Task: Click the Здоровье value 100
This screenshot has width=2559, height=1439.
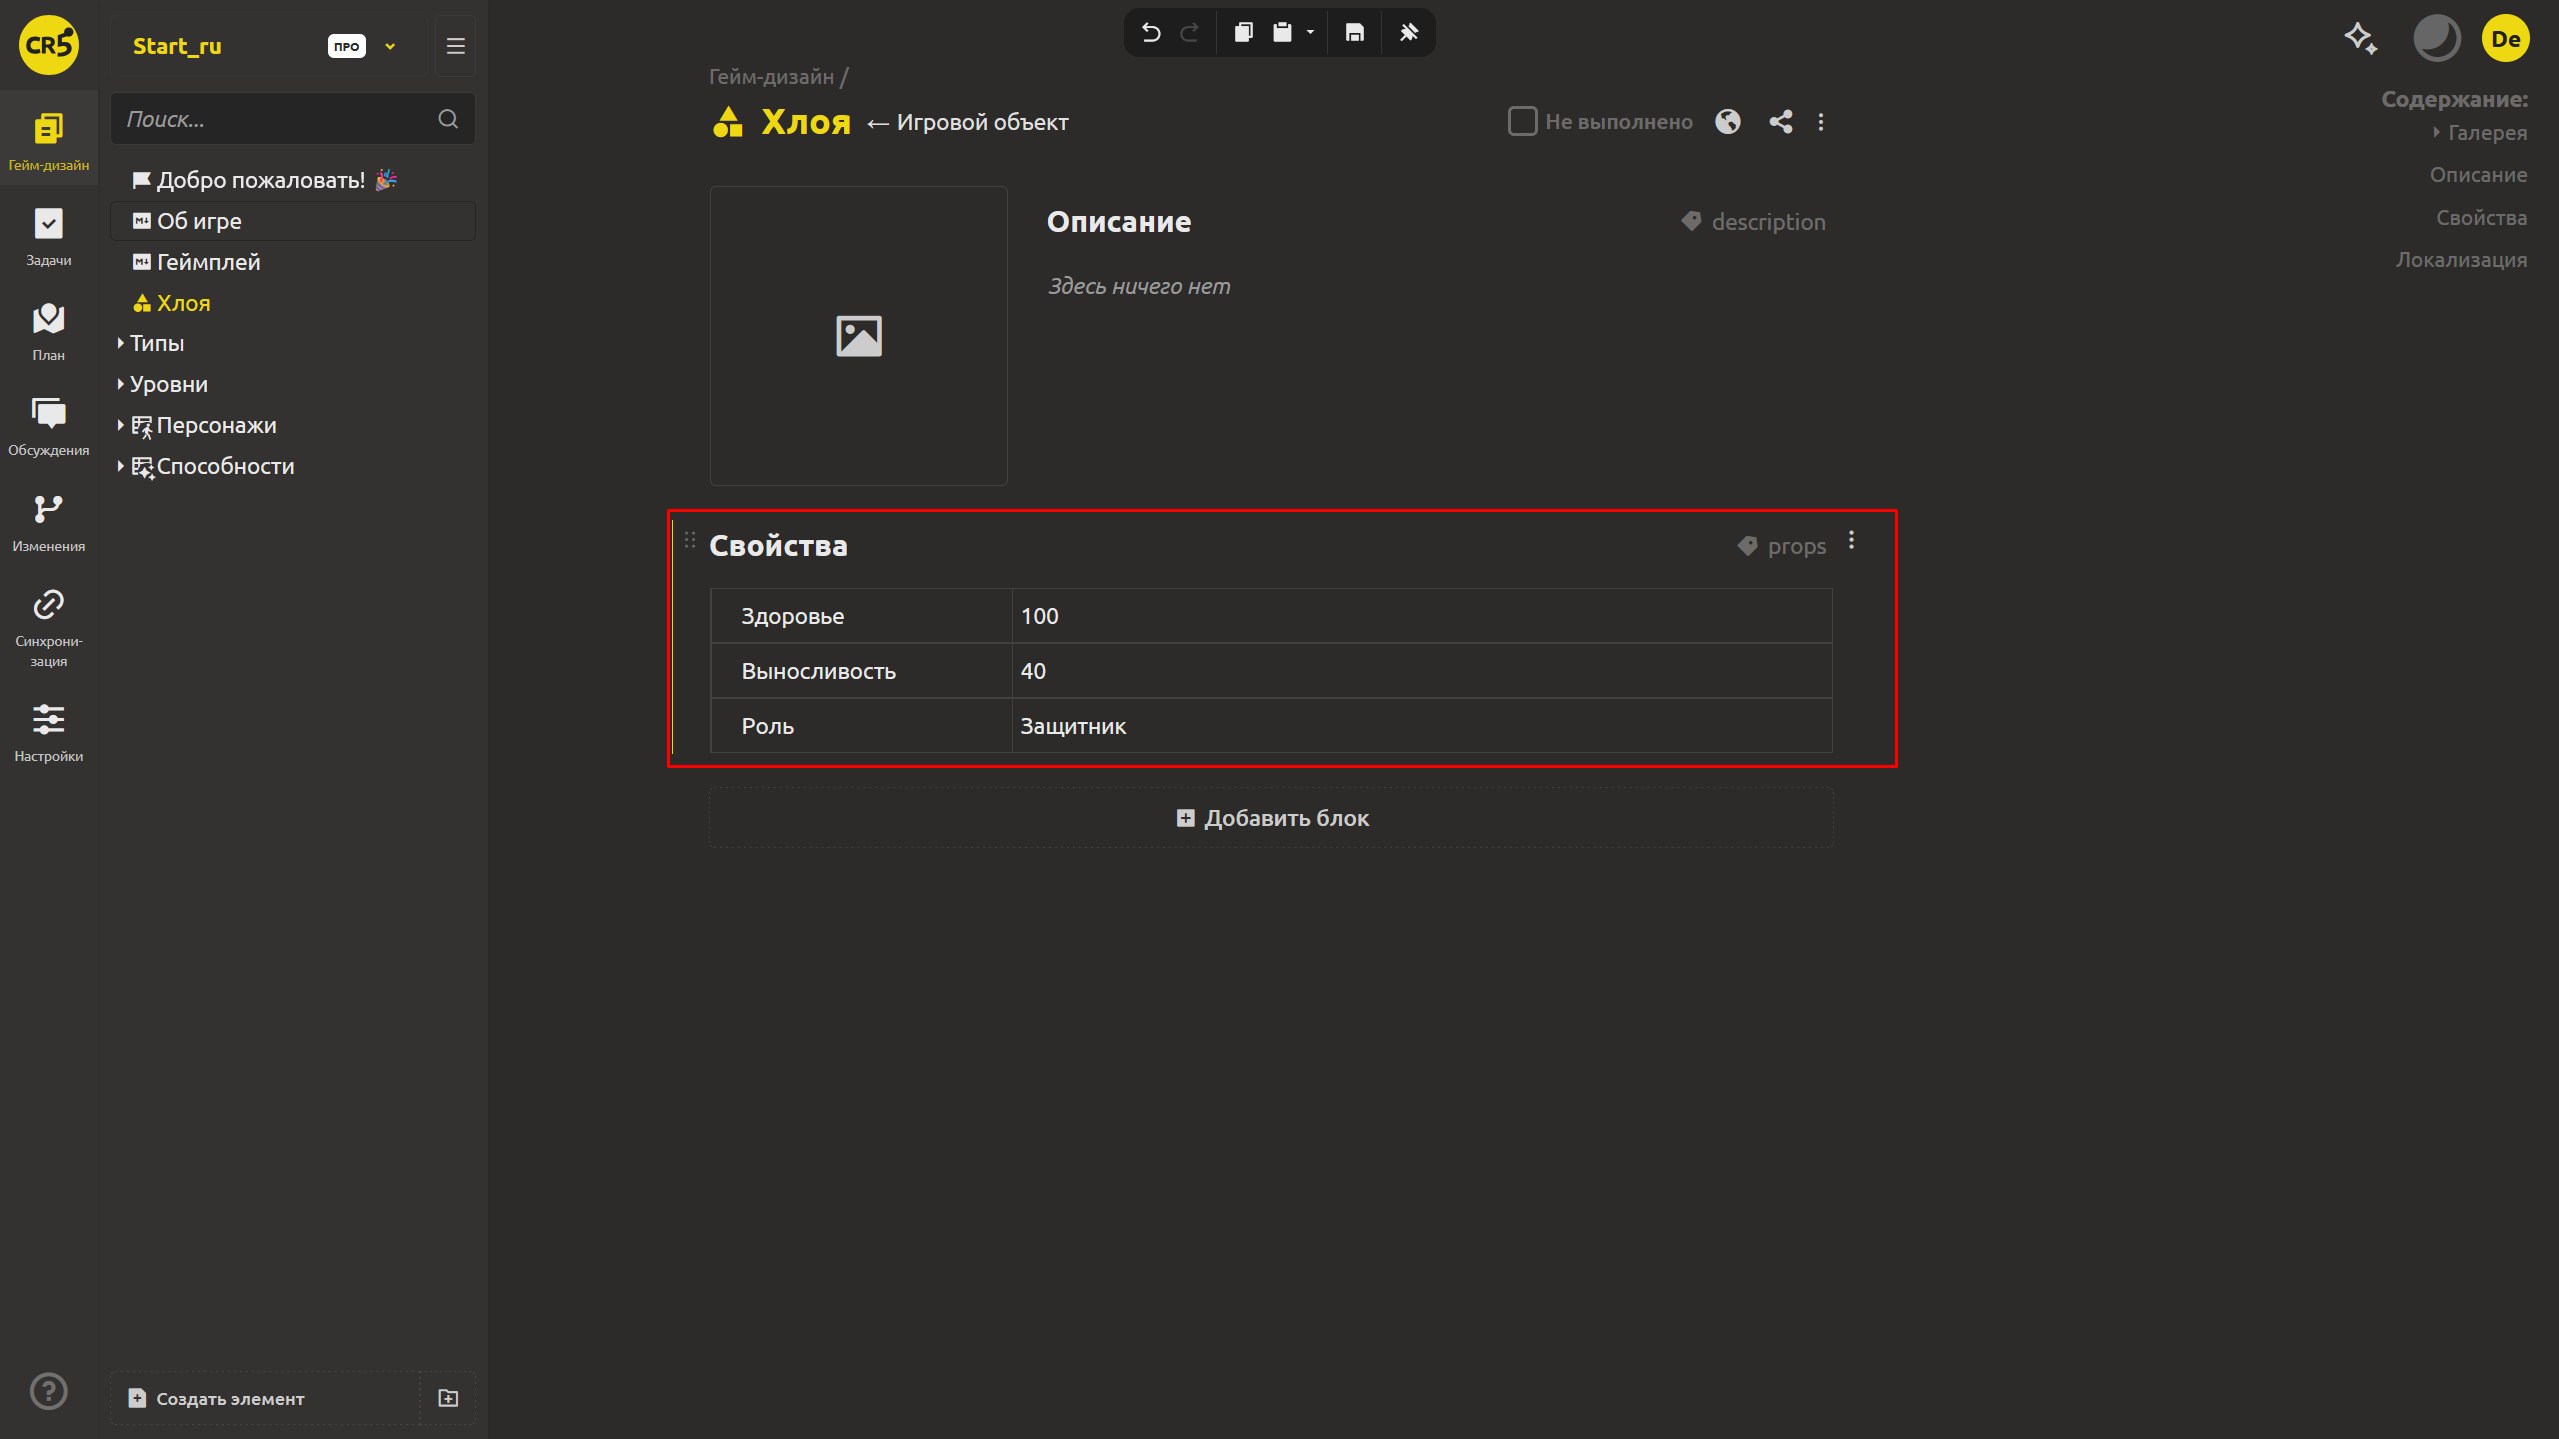Action: click(x=1421, y=616)
